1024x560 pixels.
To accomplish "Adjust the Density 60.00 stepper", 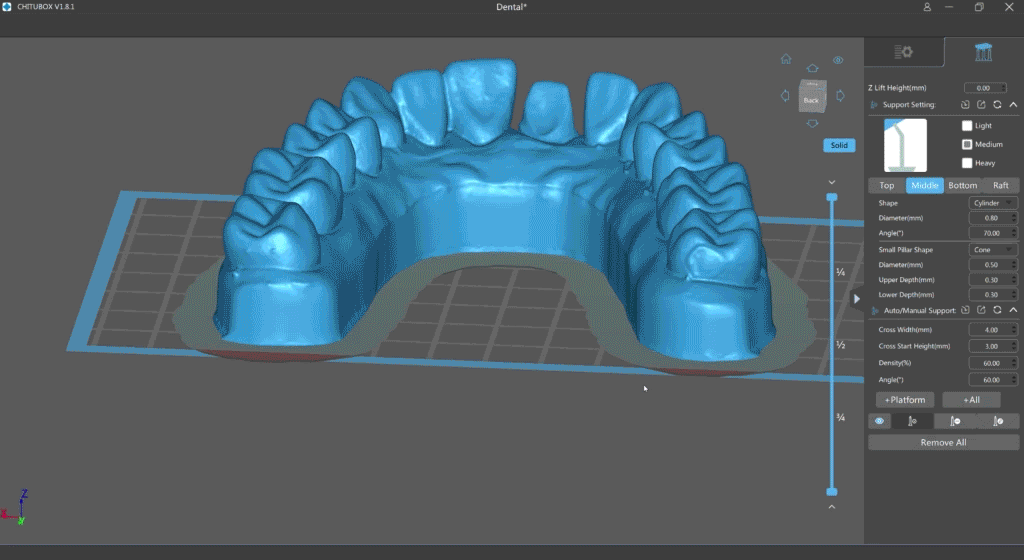I will pos(1014,363).
